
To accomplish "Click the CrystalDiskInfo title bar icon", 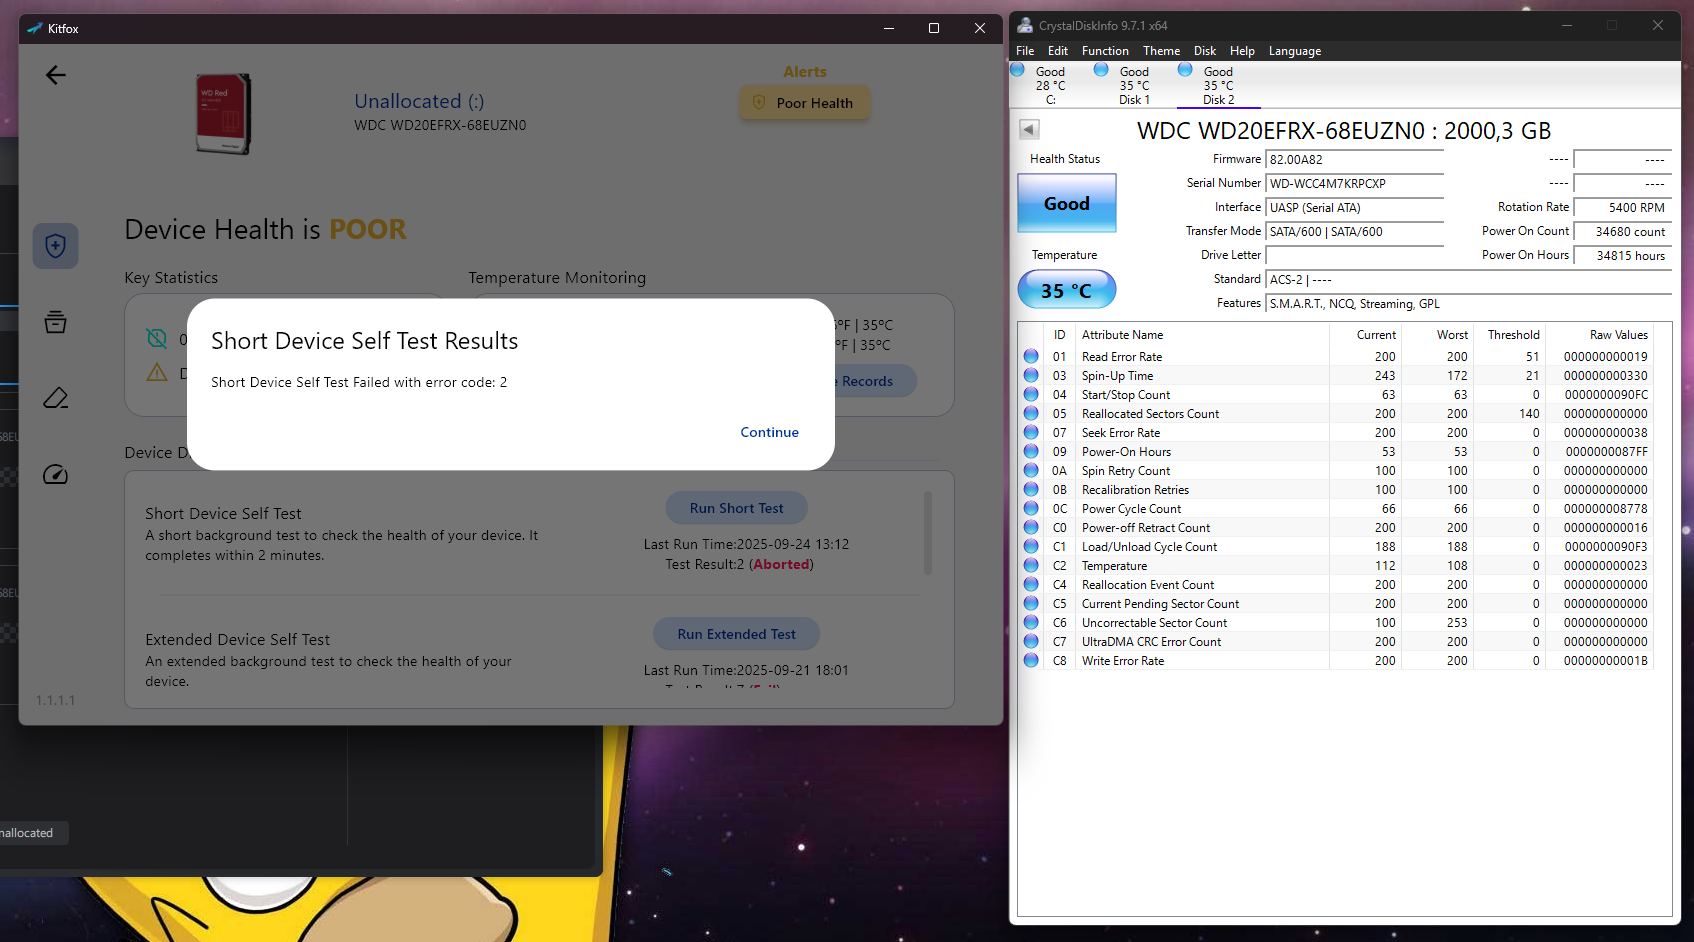I will click(1026, 26).
